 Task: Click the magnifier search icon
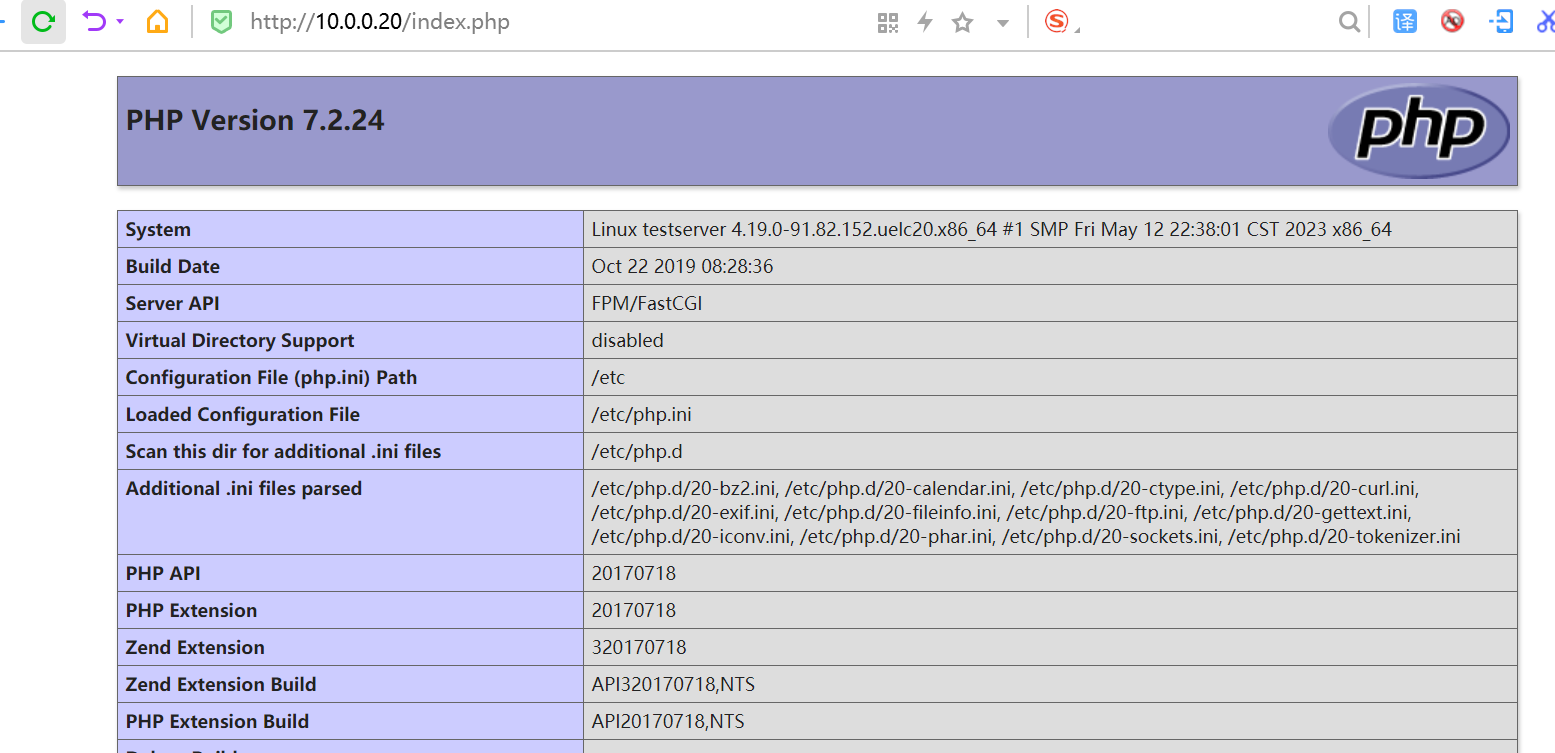(1349, 22)
